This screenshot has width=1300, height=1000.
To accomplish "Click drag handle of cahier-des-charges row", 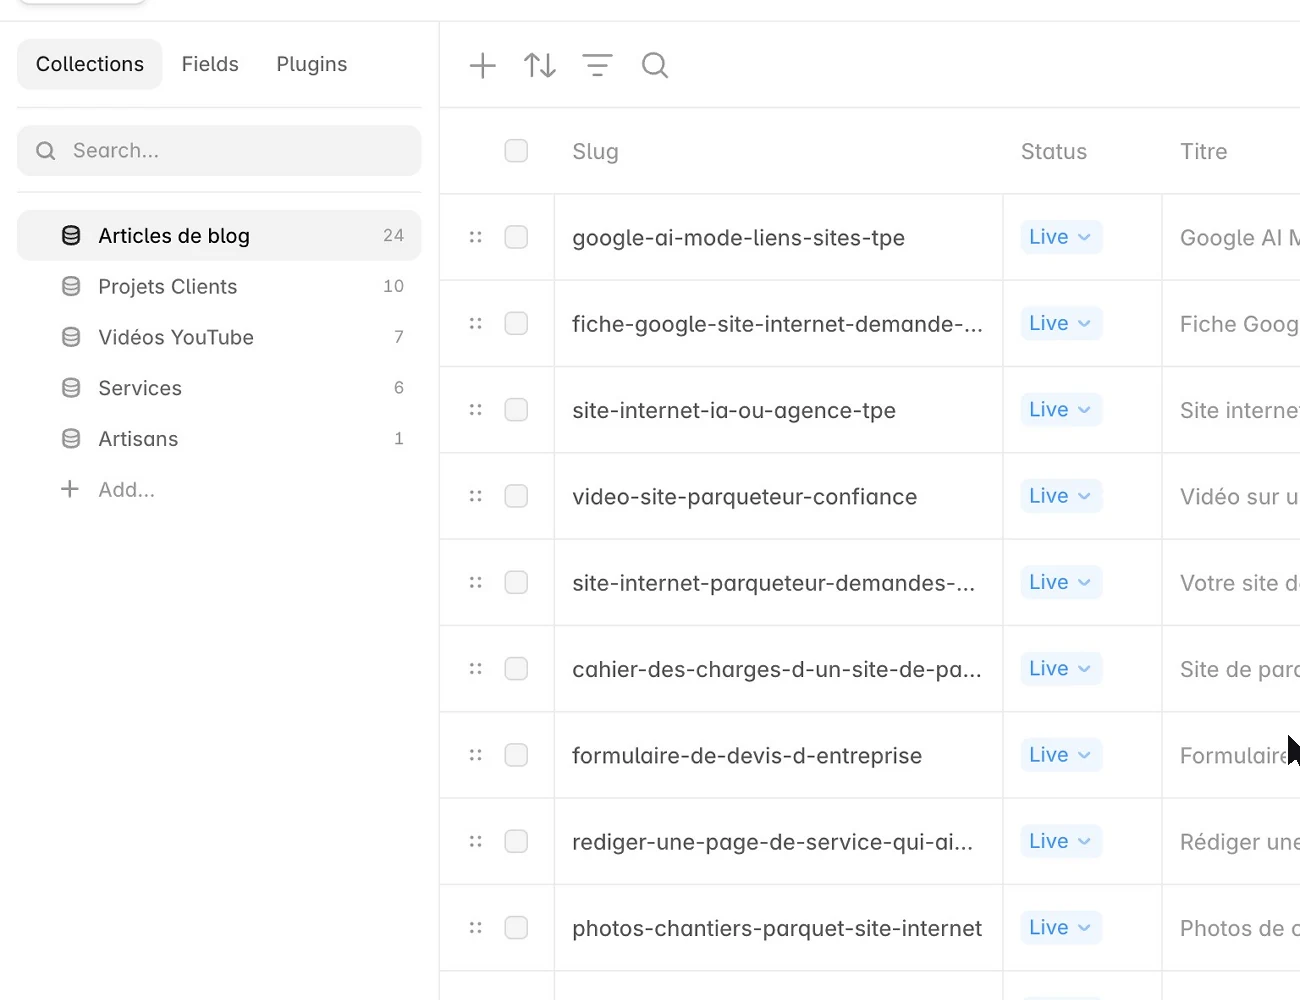I will pyautogui.click(x=476, y=669).
